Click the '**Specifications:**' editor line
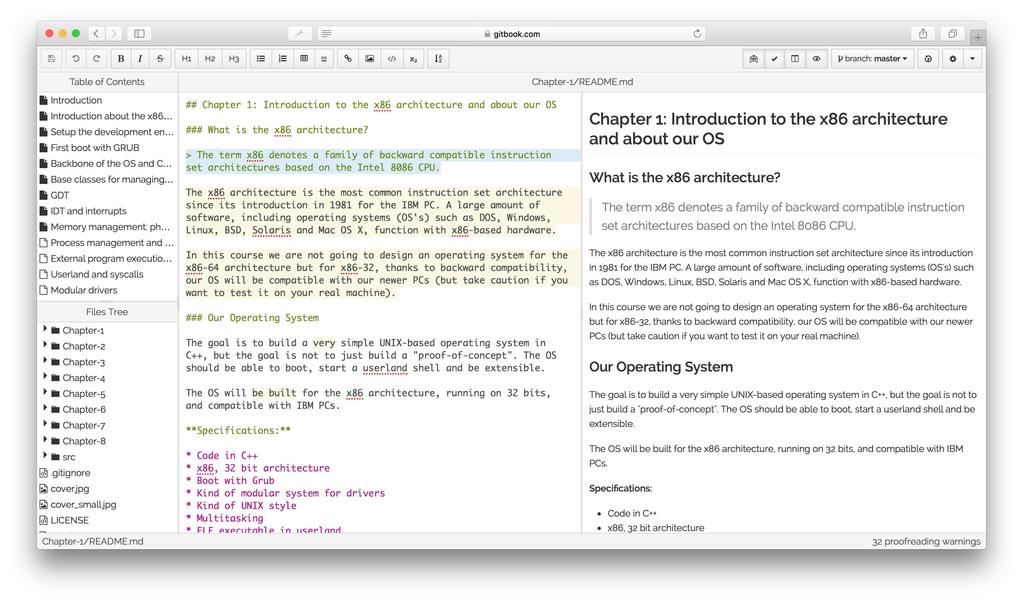 click(x=238, y=430)
